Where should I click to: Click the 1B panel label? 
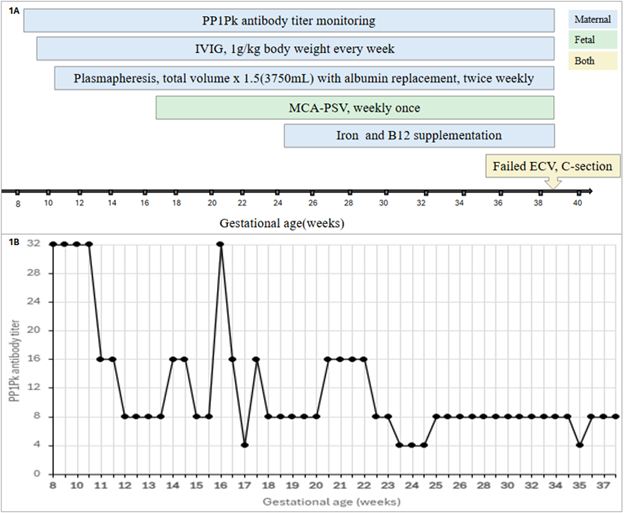tap(14, 242)
